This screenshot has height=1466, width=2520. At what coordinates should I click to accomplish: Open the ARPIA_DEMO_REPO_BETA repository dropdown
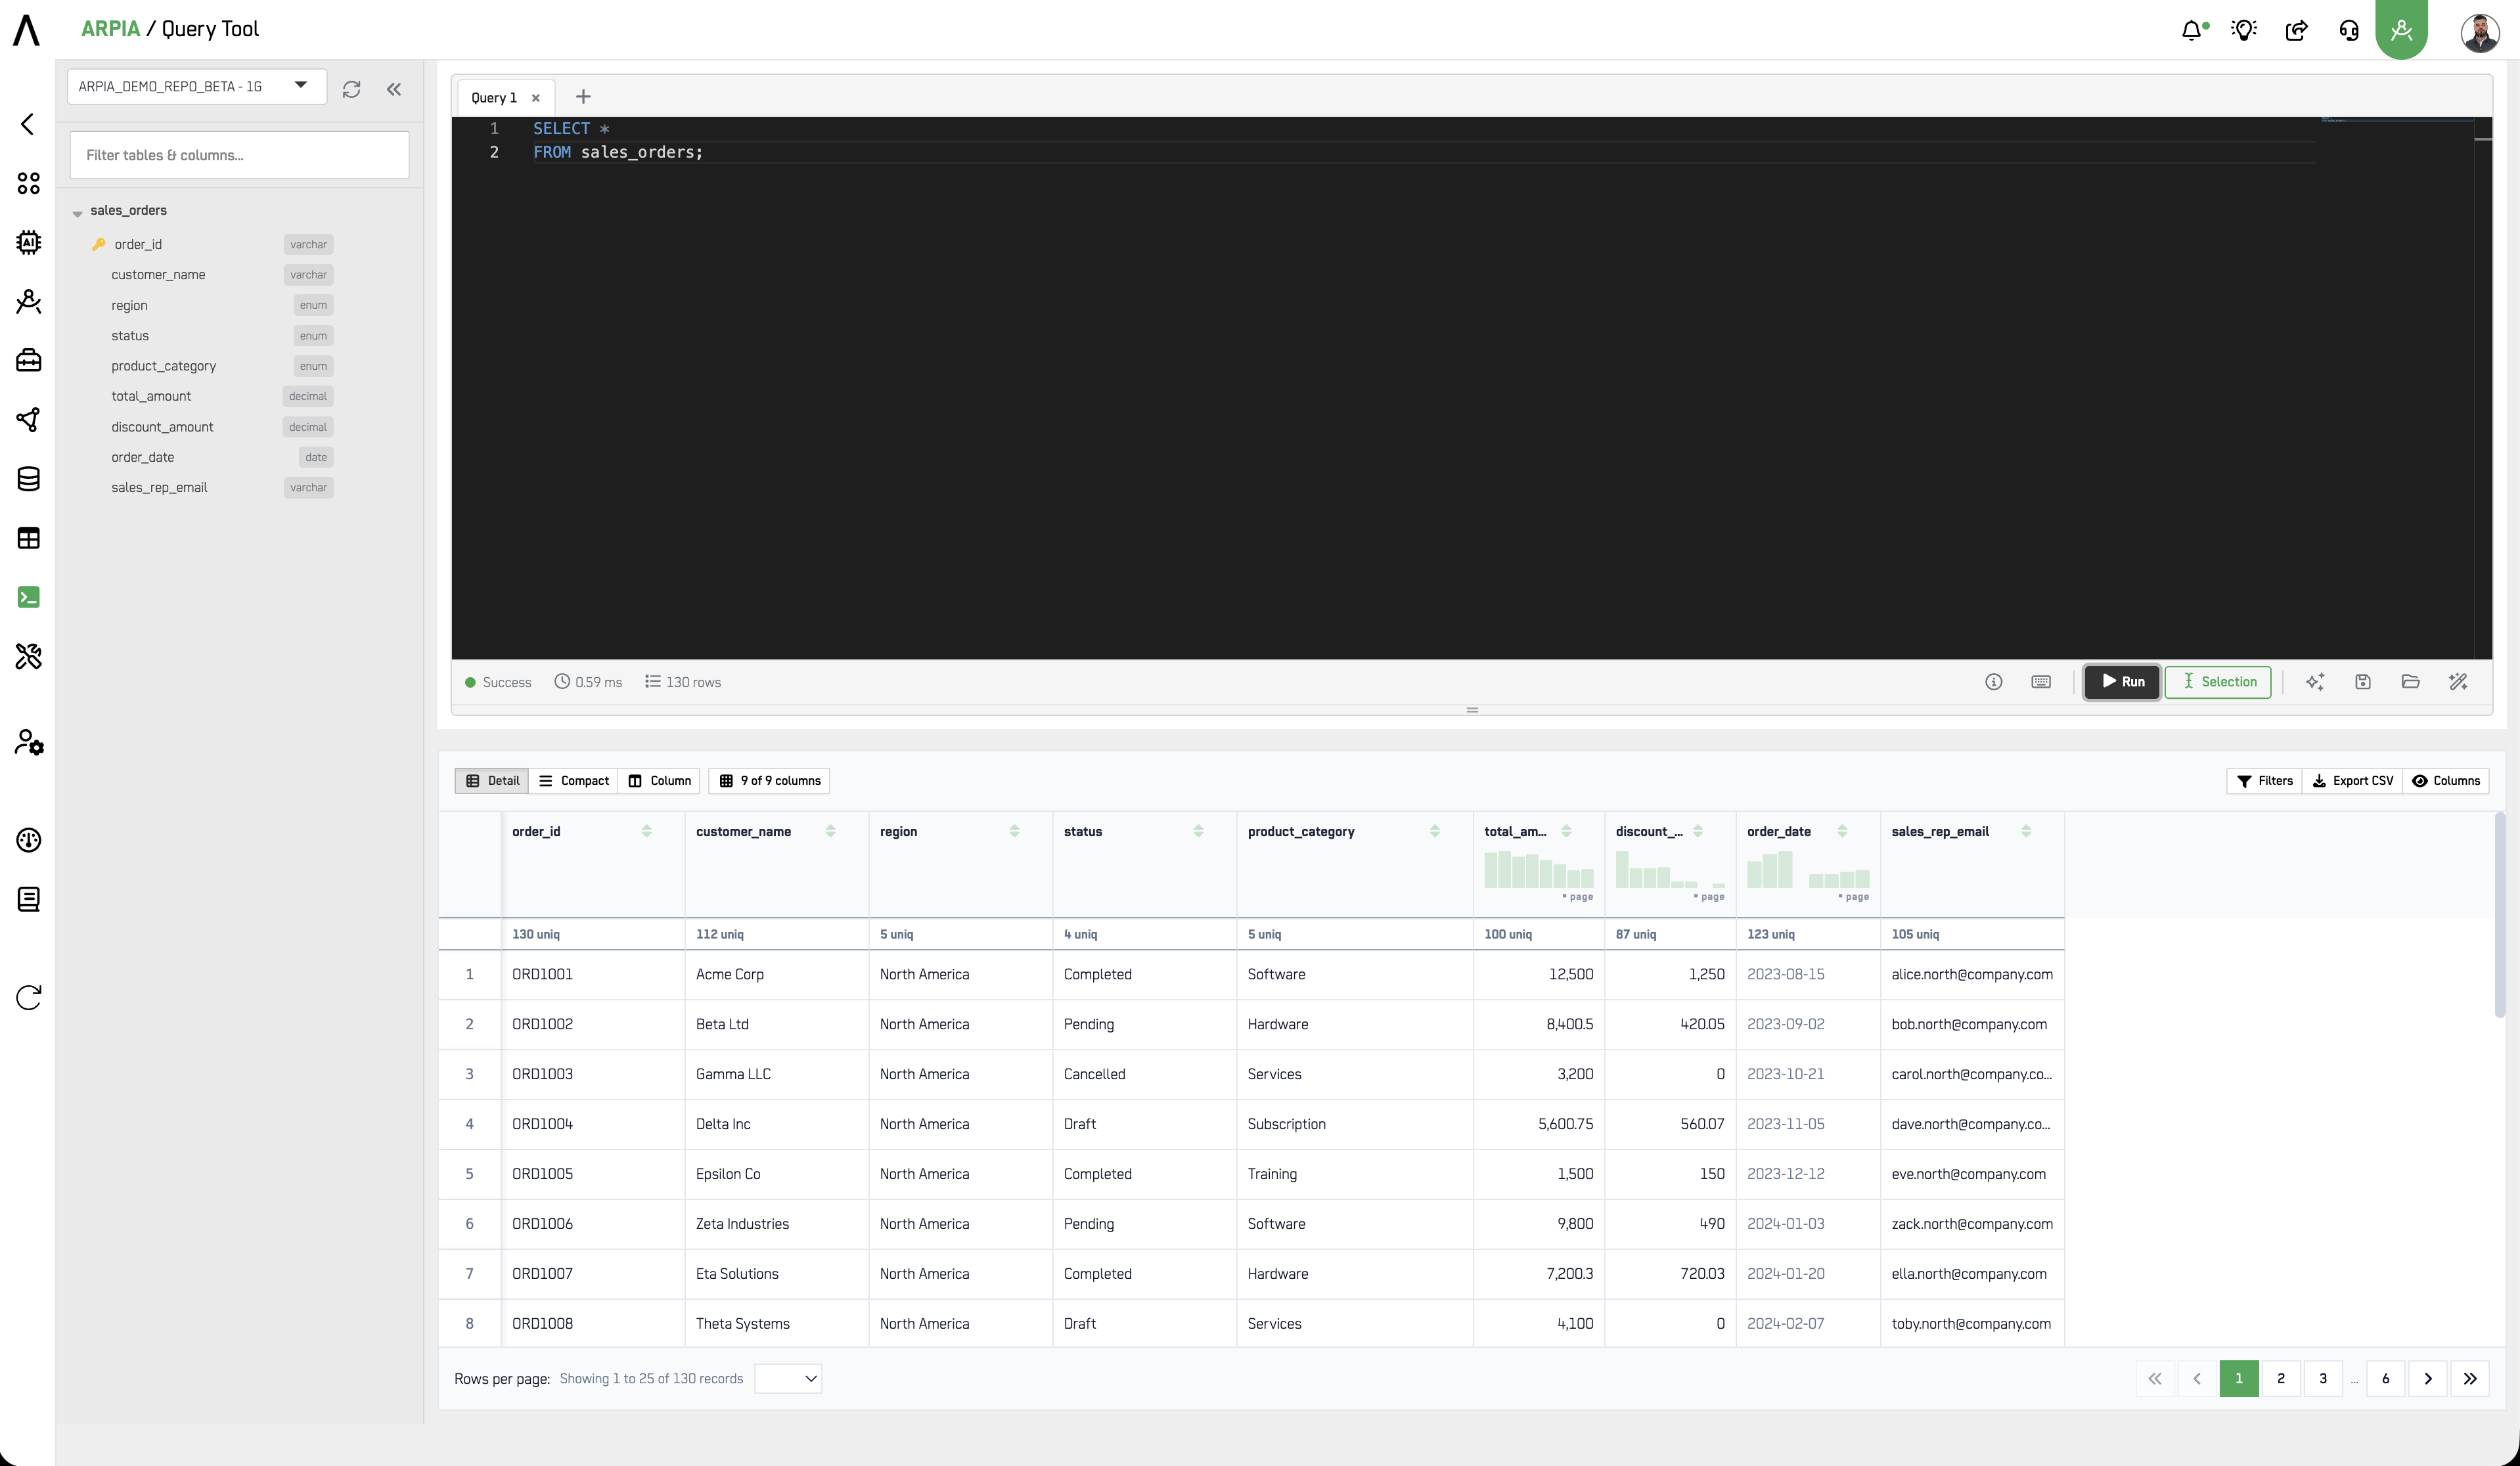tap(196, 87)
